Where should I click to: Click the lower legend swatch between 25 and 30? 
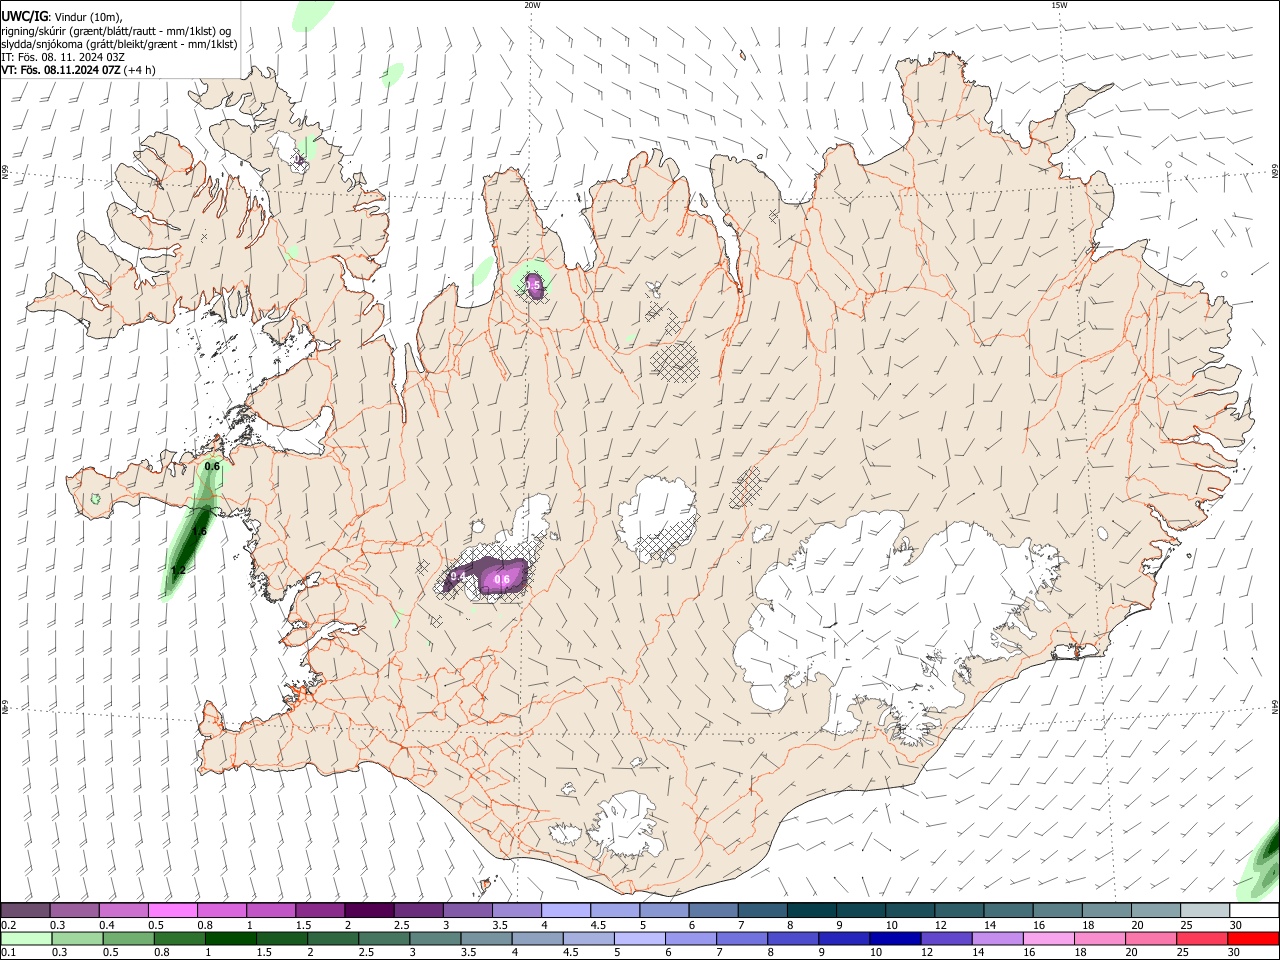pos(1202,938)
